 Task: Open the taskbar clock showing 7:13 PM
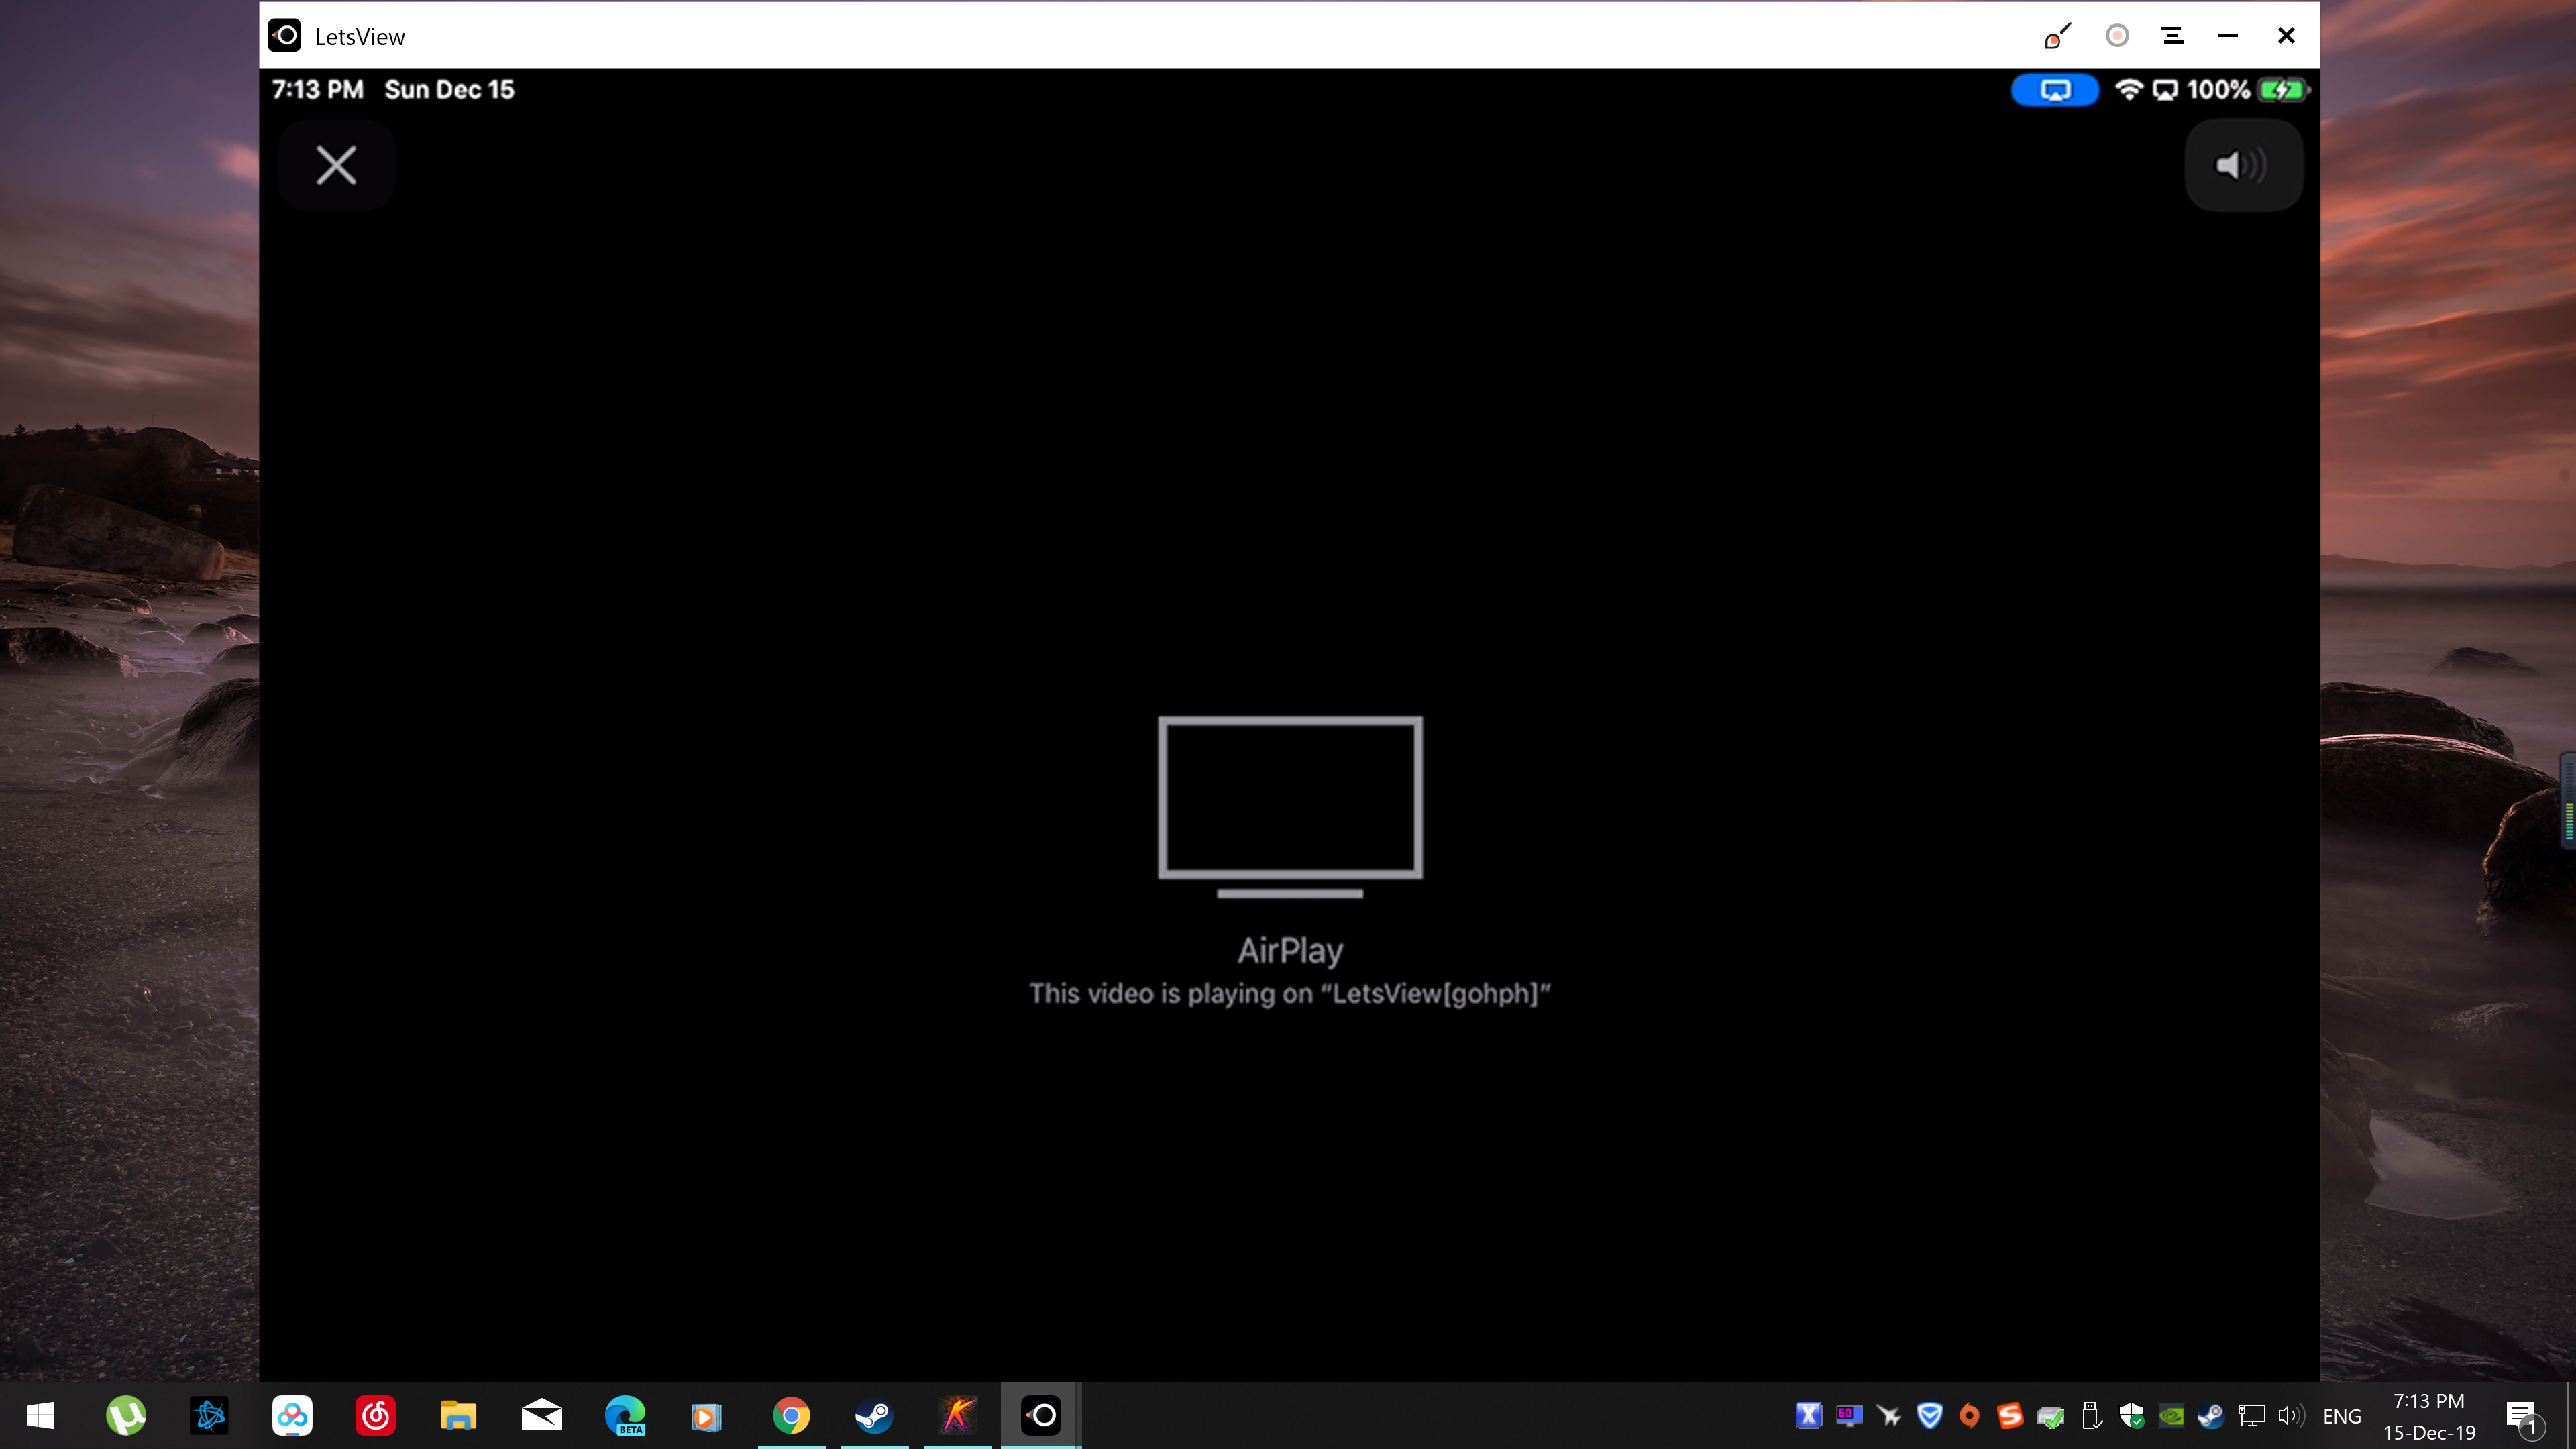point(2428,1415)
